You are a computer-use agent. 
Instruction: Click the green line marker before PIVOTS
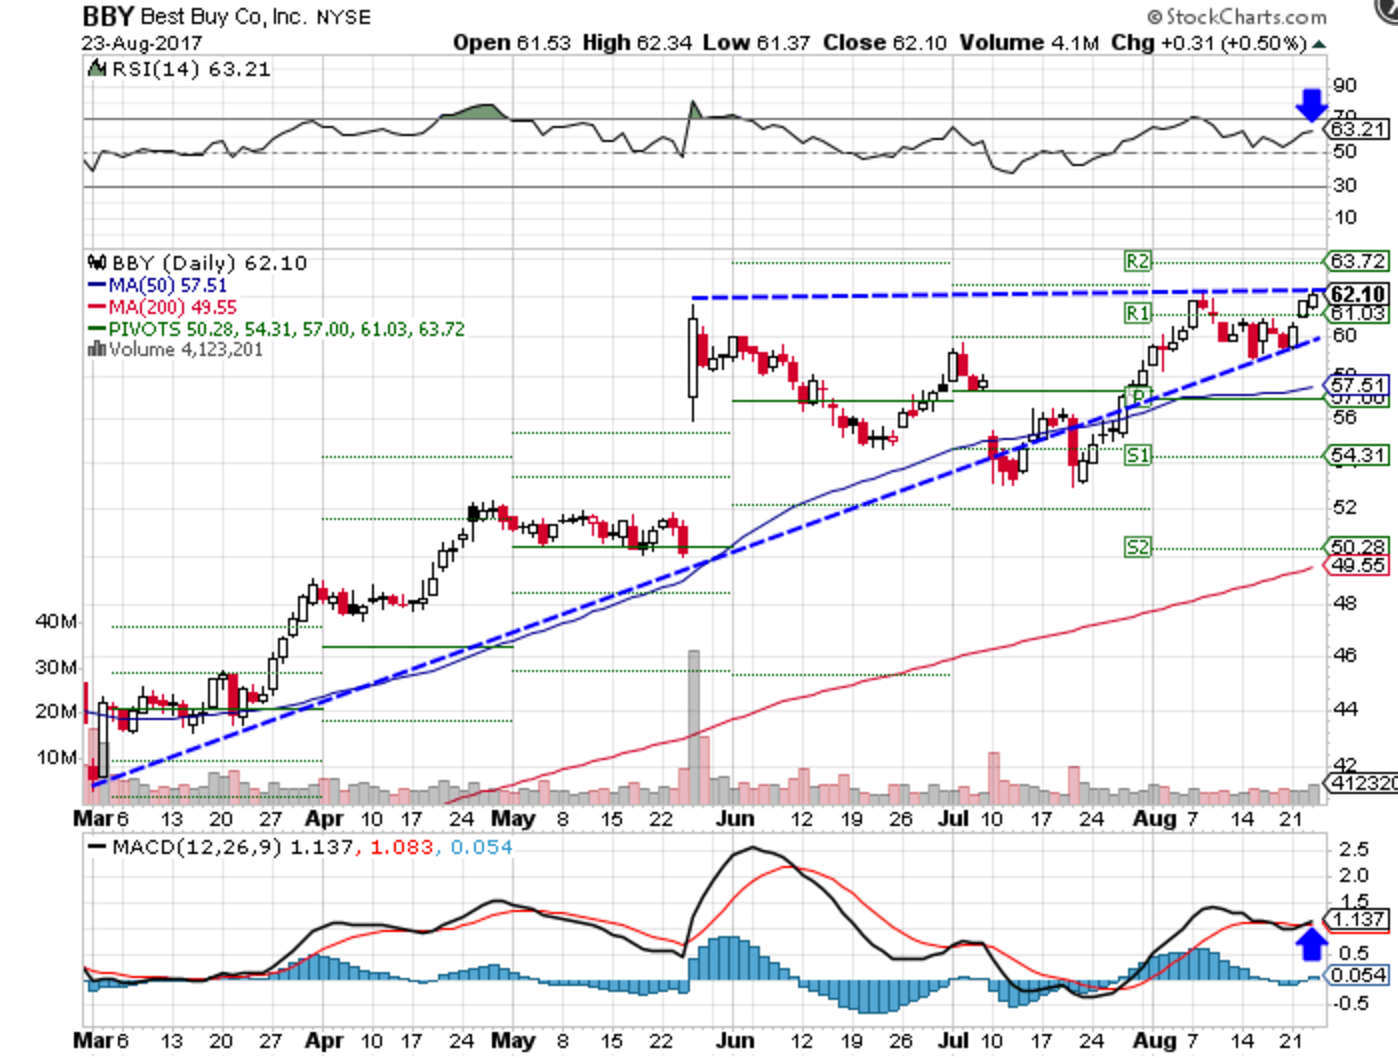click(98, 330)
